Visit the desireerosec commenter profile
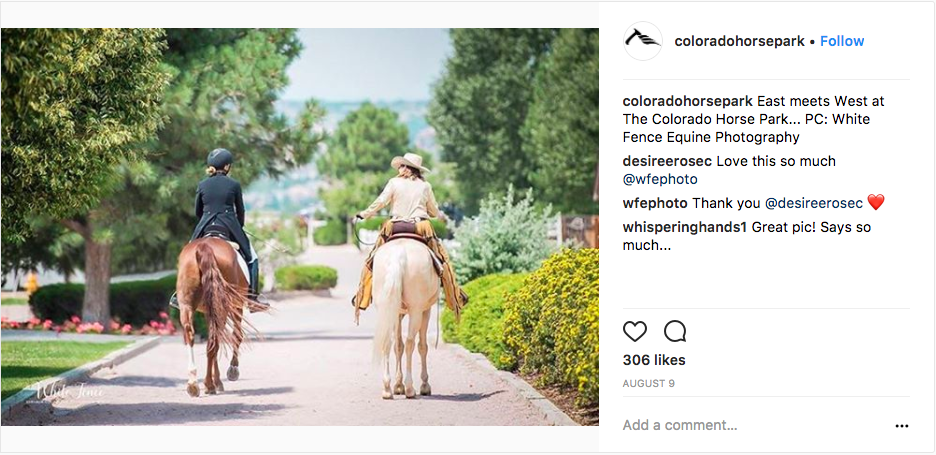Screen dimensions: 936x455 coord(667,161)
